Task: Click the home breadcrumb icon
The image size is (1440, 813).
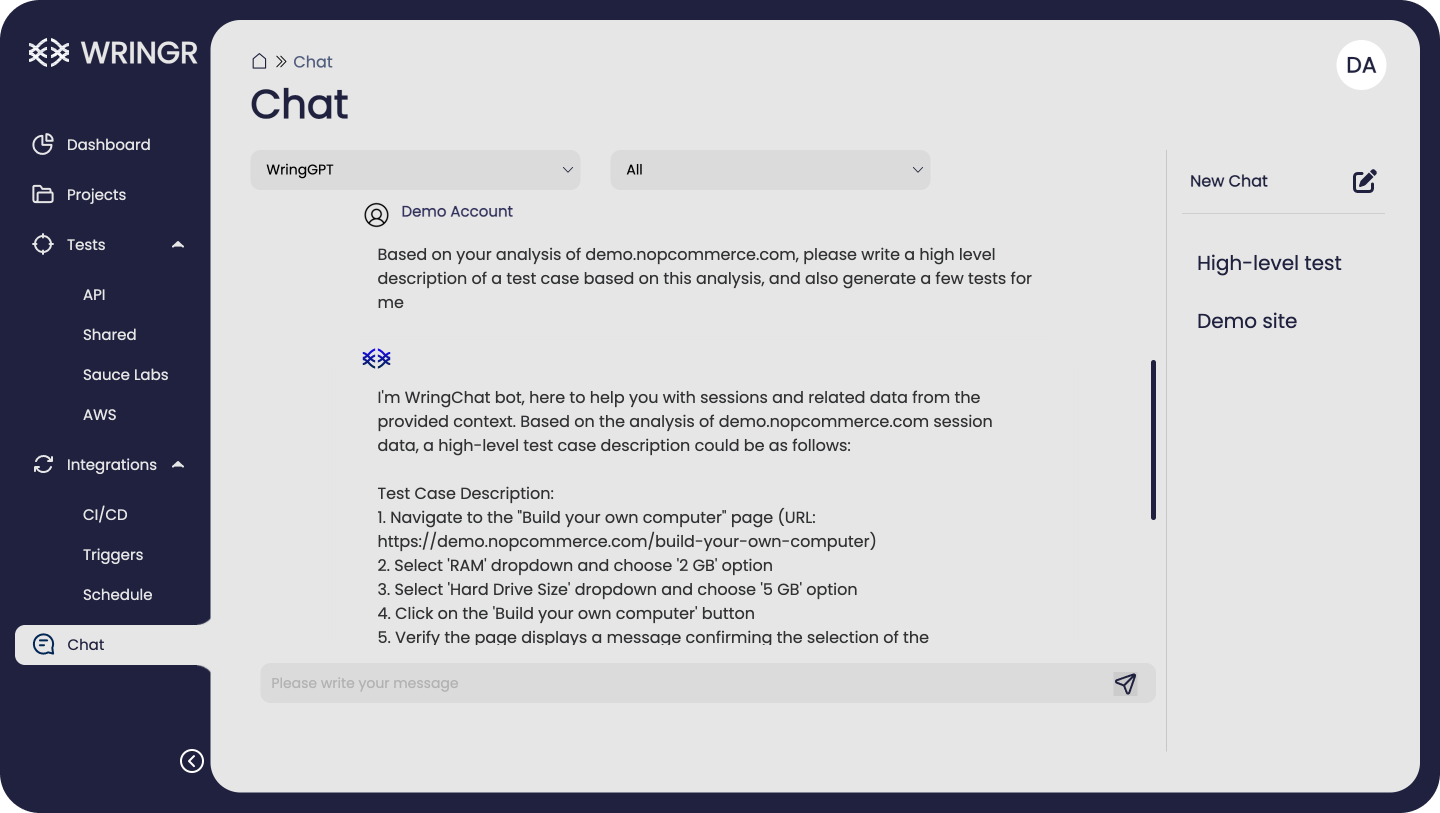Action: coord(259,61)
